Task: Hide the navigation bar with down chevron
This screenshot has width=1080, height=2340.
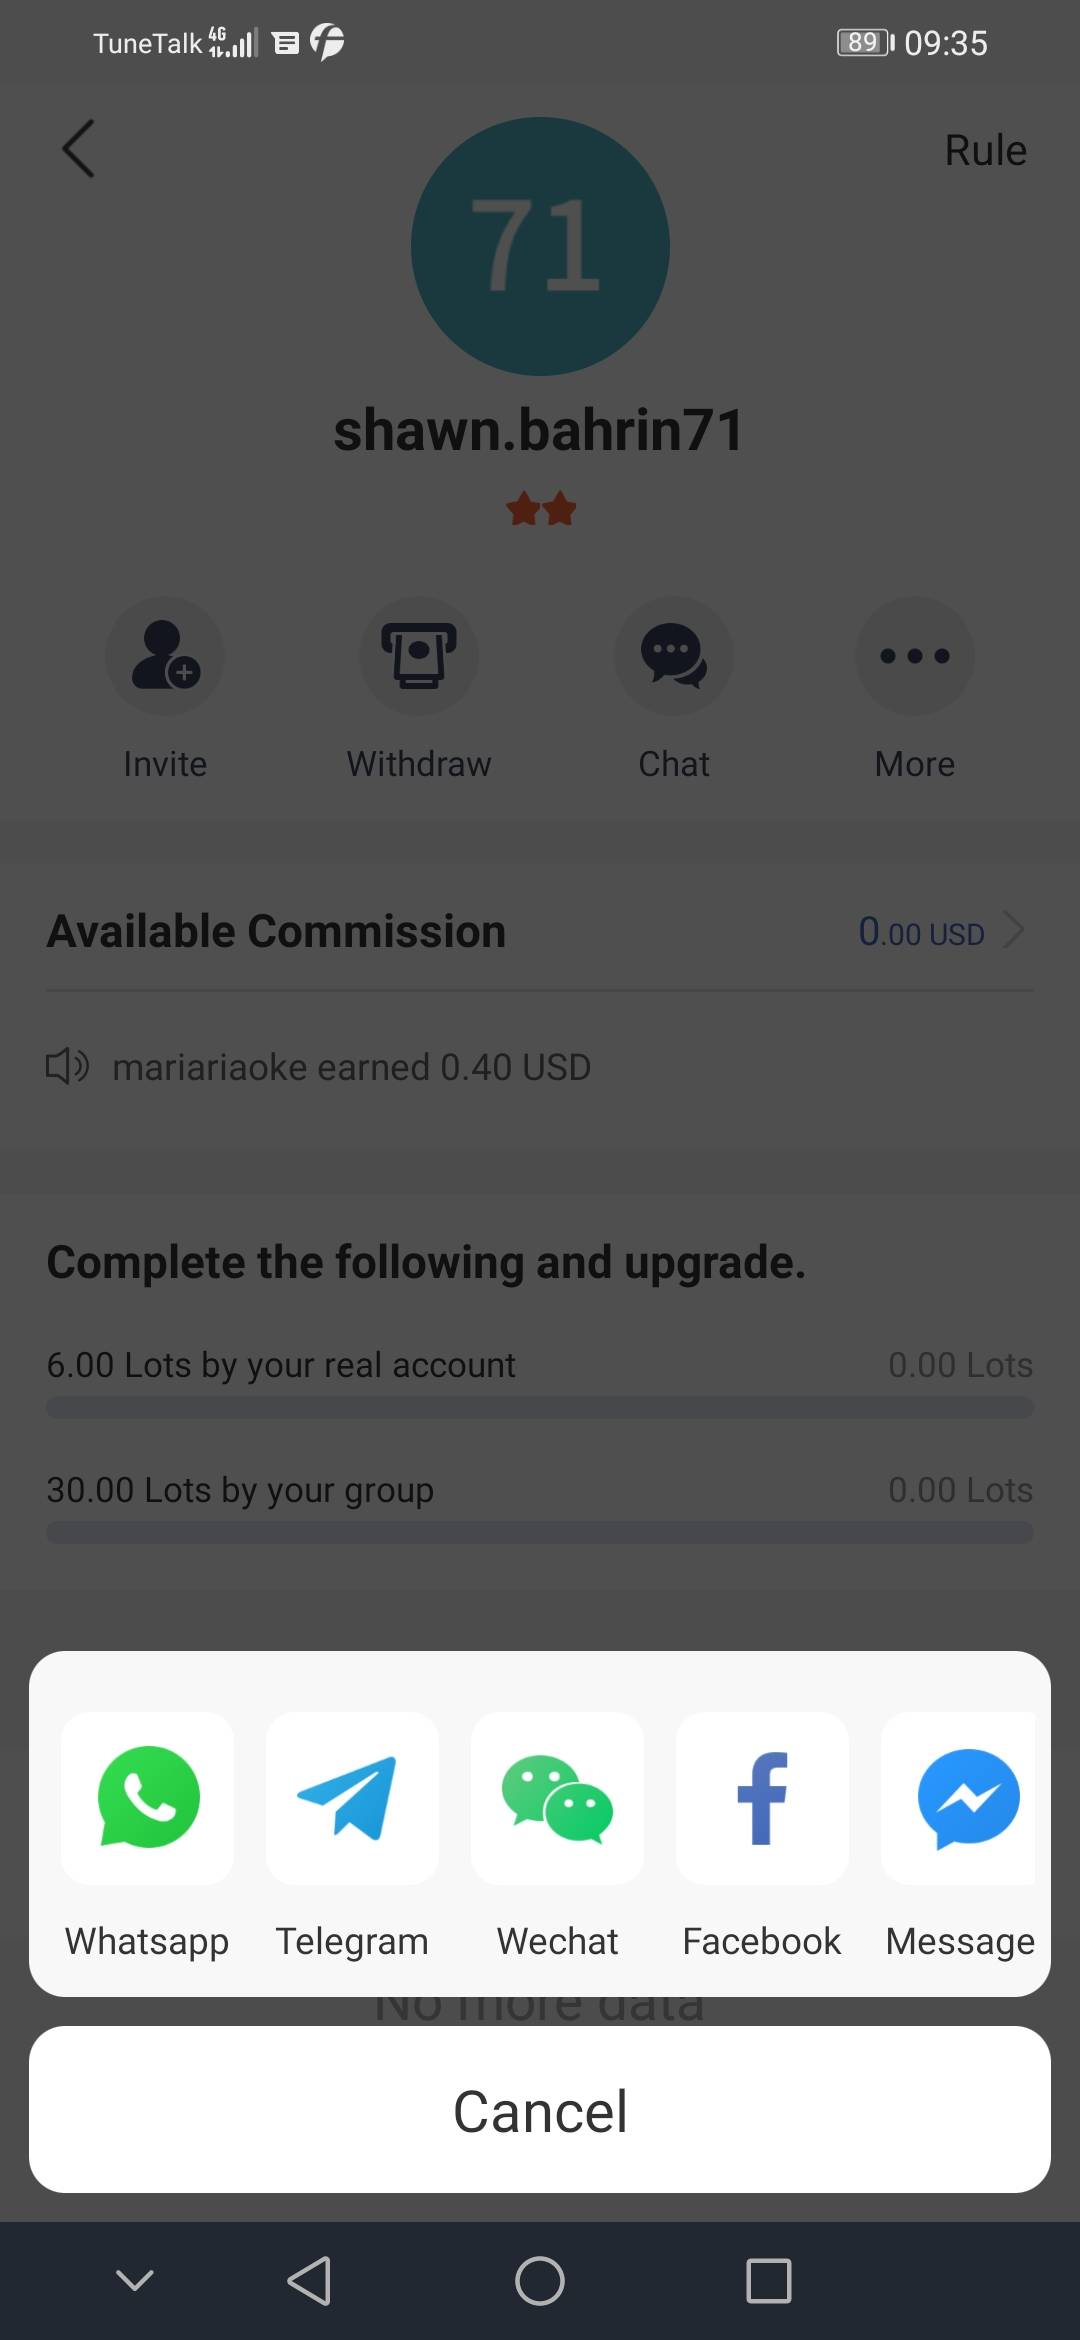Action: (x=135, y=2280)
